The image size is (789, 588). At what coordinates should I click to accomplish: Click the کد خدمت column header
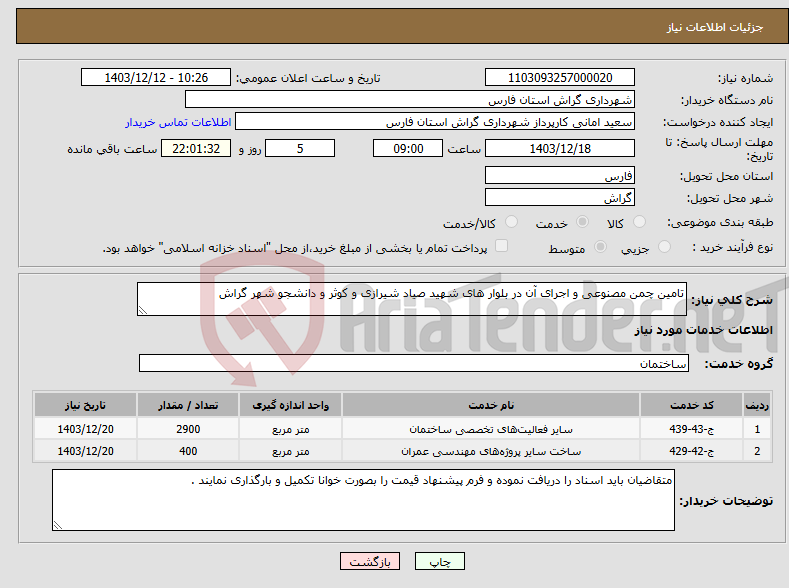[692, 405]
